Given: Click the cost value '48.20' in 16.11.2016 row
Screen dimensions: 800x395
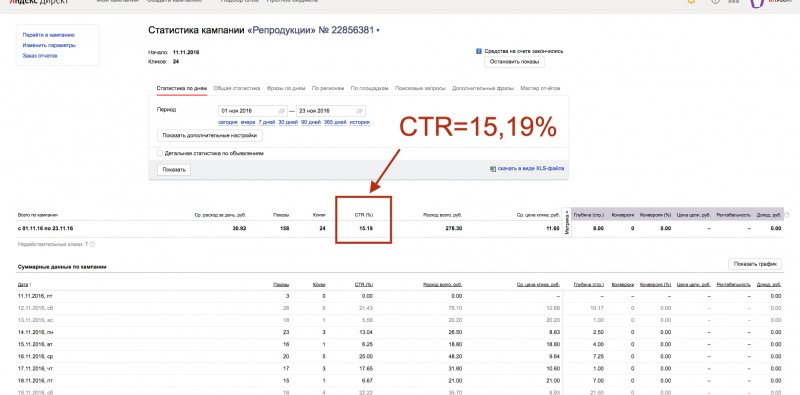Looking at the screenshot, I should (456, 357).
